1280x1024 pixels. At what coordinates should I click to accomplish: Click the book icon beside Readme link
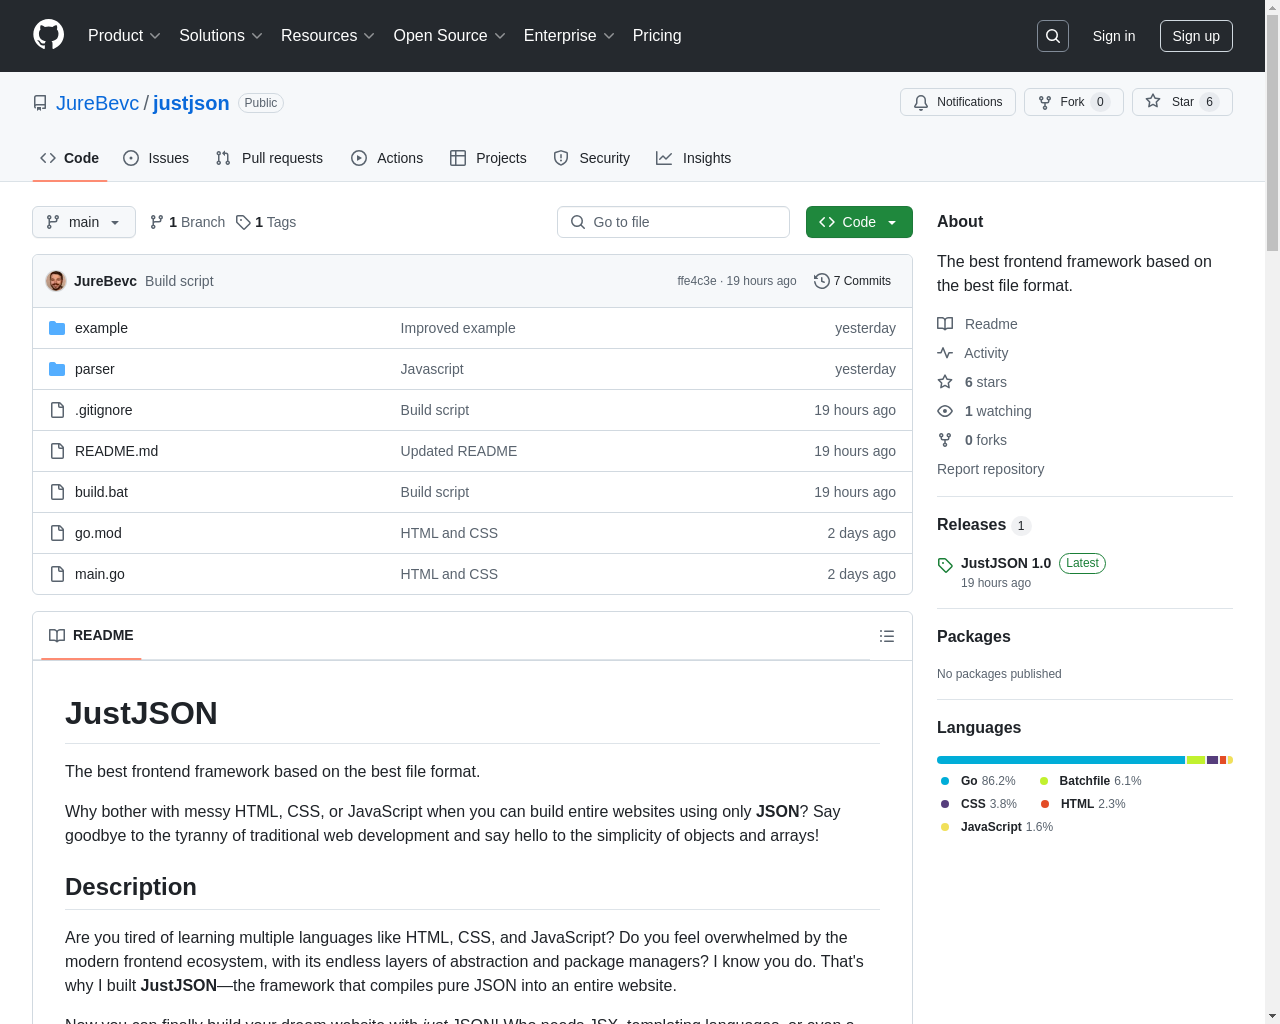pyautogui.click(x=945, y=324)
